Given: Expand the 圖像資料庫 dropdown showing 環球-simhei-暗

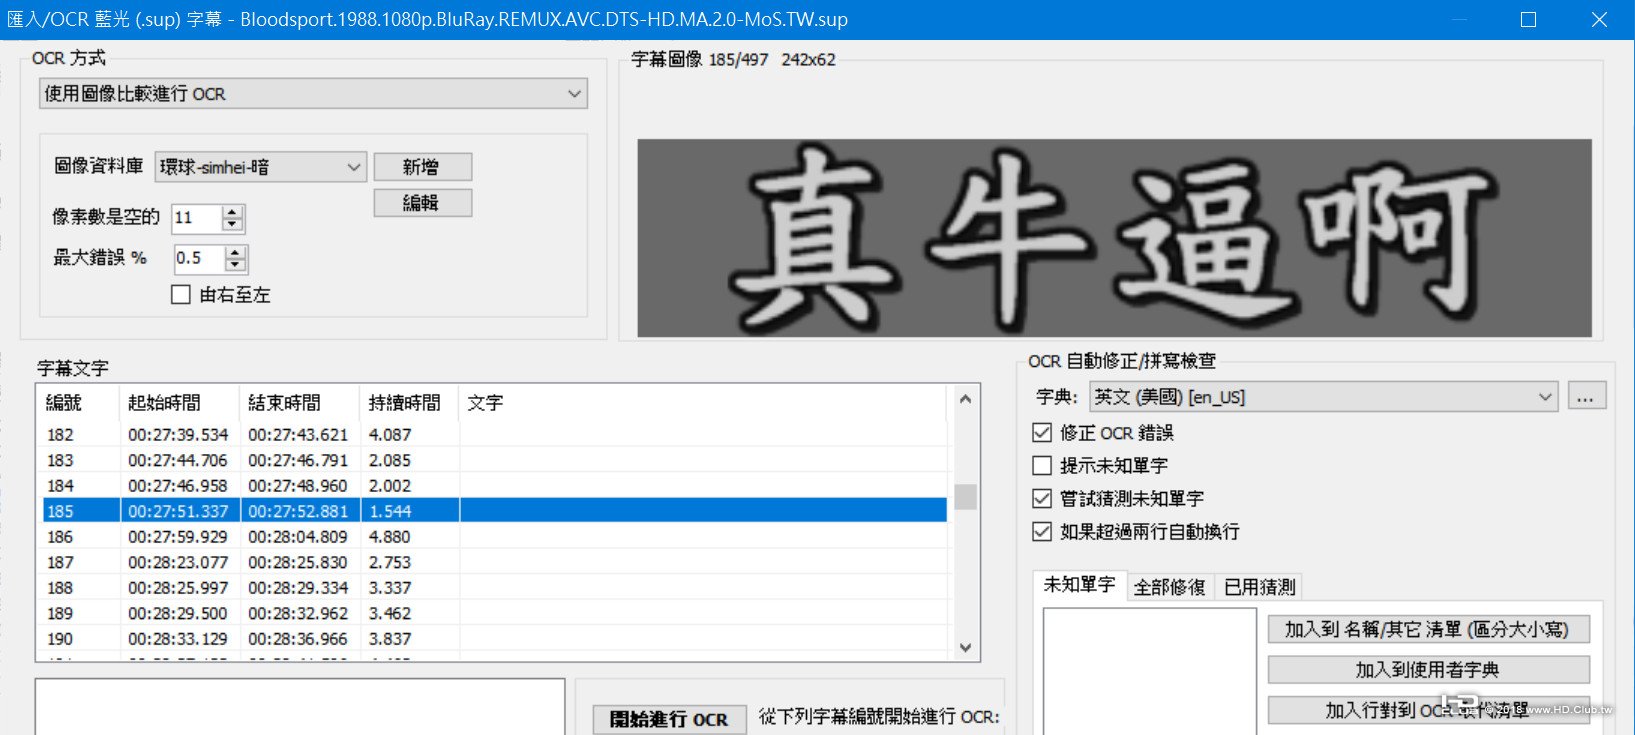Looking at the screenshot, I should tap(261, 167).
